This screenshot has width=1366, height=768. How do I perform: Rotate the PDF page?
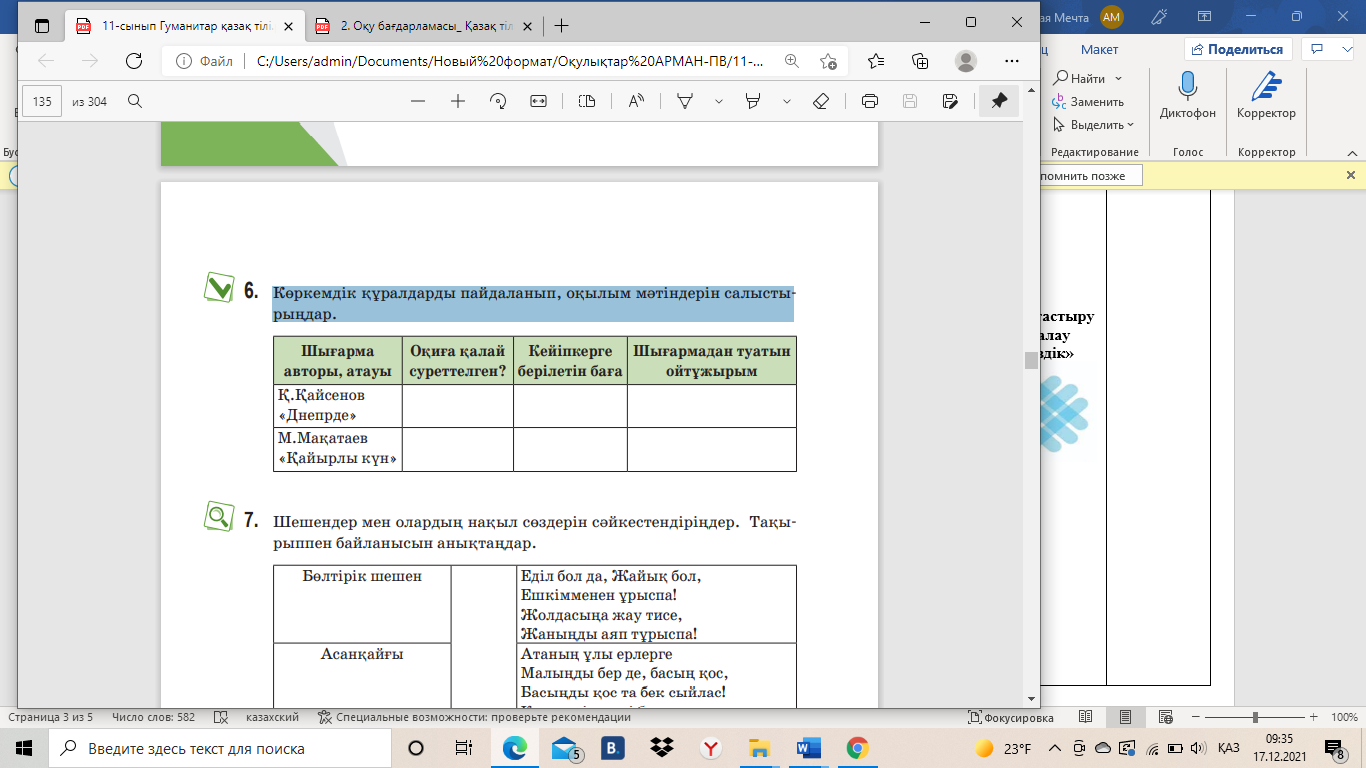498,101
